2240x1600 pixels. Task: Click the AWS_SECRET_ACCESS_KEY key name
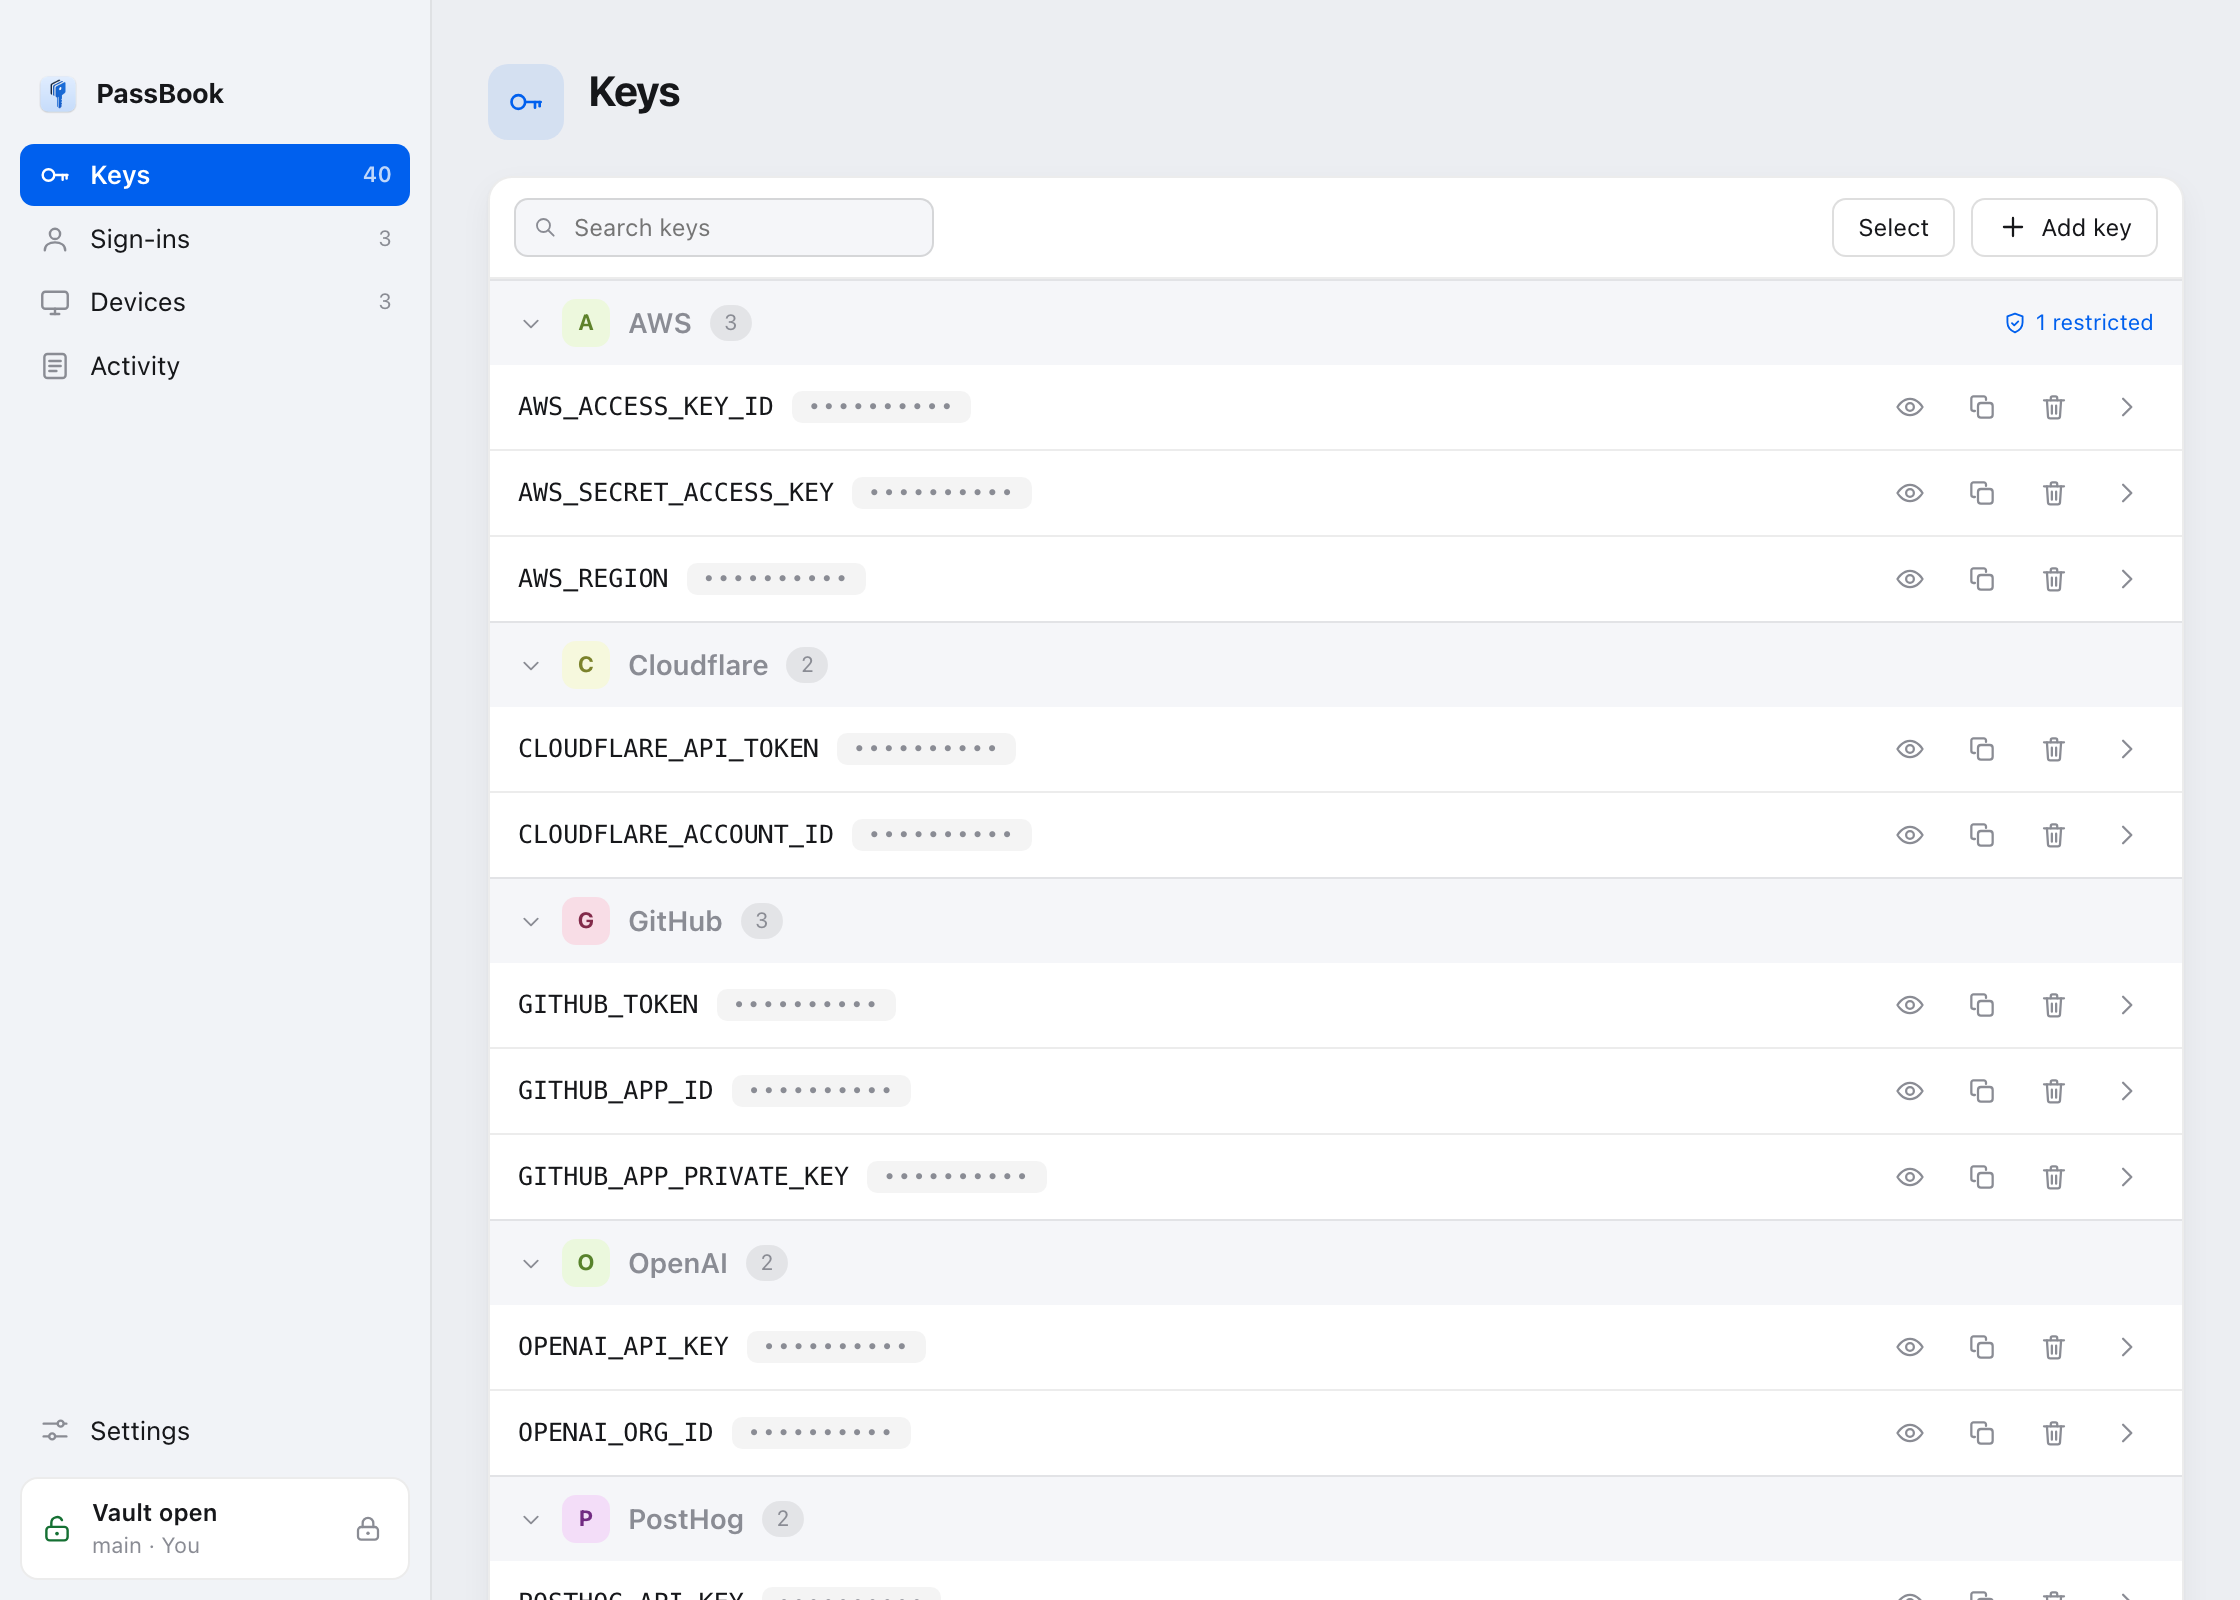[x=676, y=493]
